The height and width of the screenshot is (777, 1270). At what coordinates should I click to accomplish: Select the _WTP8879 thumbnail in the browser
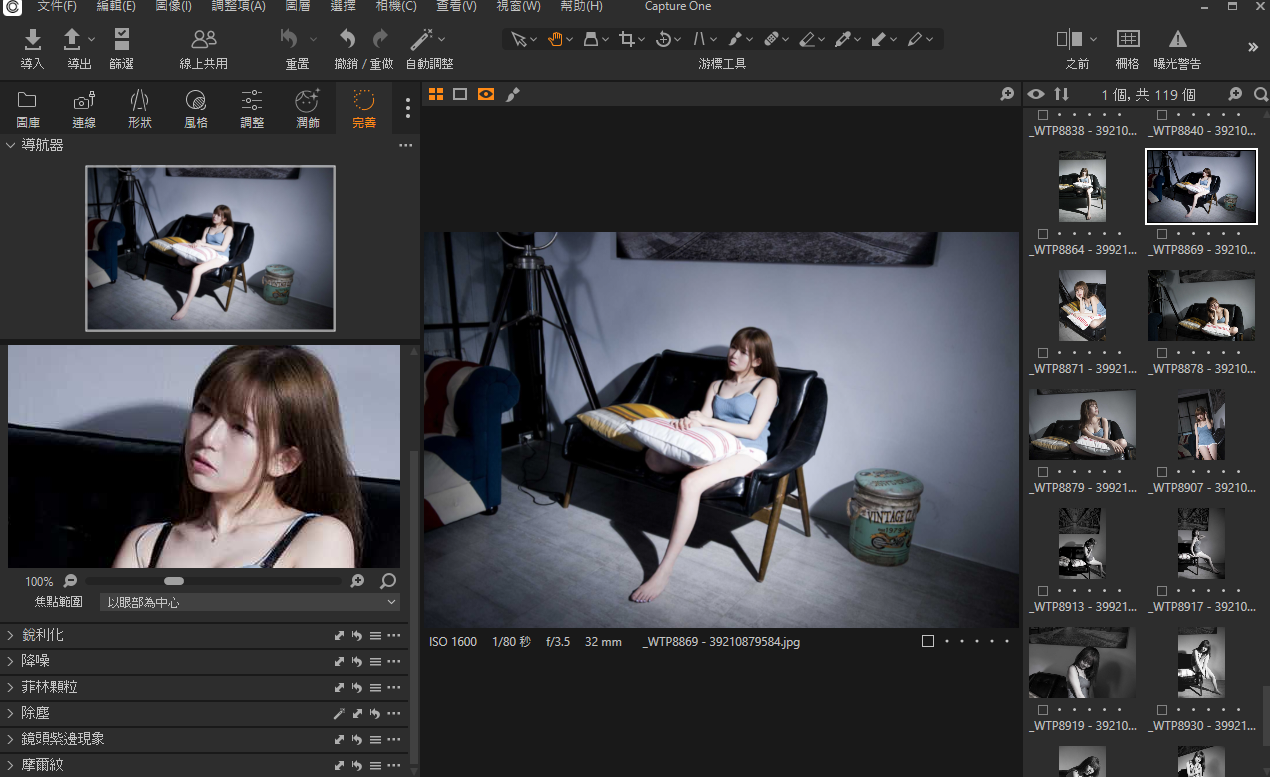(x=1082, y=425)
